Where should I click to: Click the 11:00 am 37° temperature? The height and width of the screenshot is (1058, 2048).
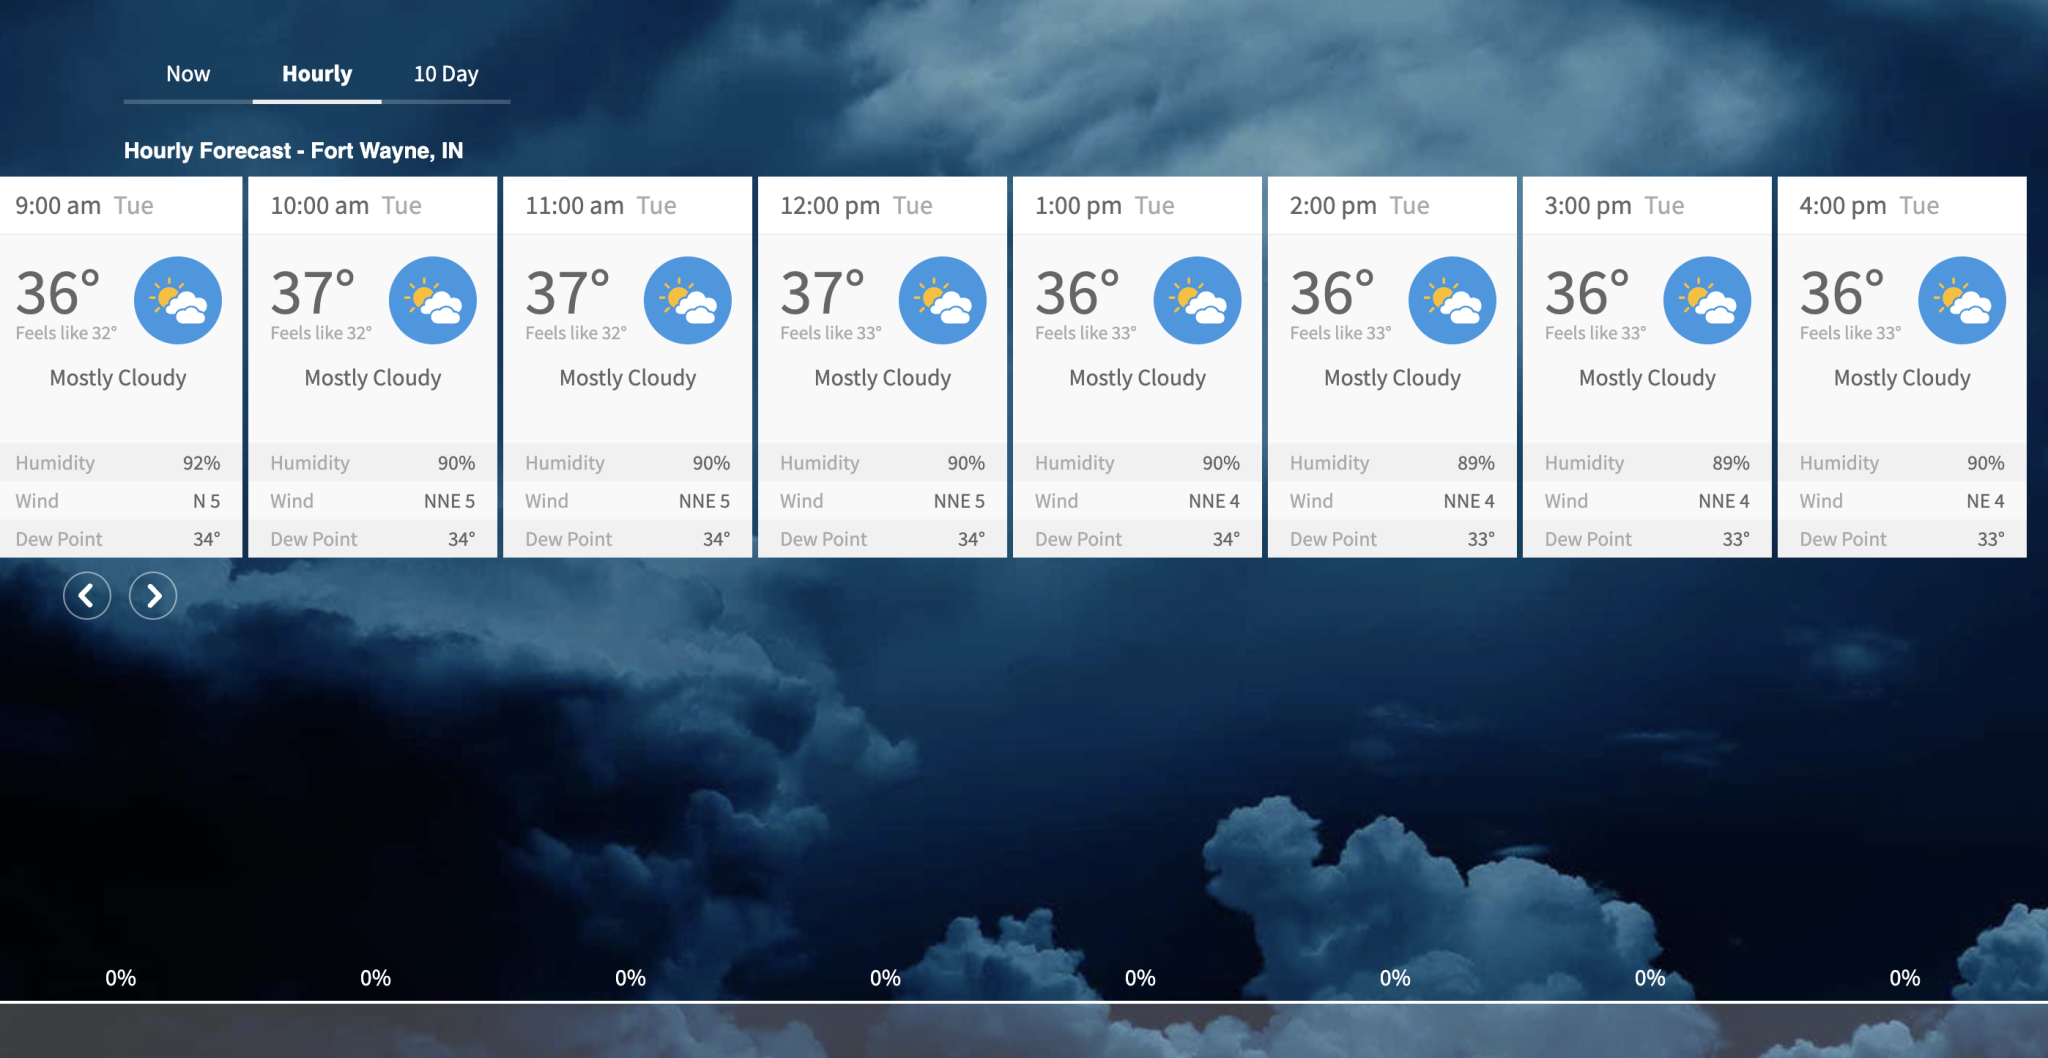tap(568, 293)
